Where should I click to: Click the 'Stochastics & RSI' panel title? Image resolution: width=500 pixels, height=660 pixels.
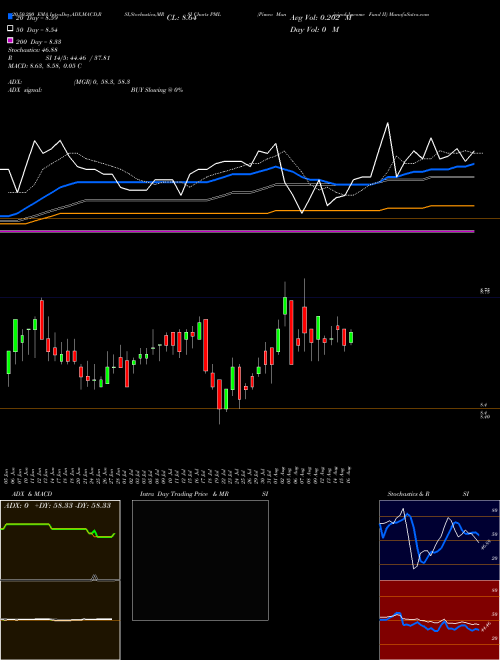click(x=428, y=494)
